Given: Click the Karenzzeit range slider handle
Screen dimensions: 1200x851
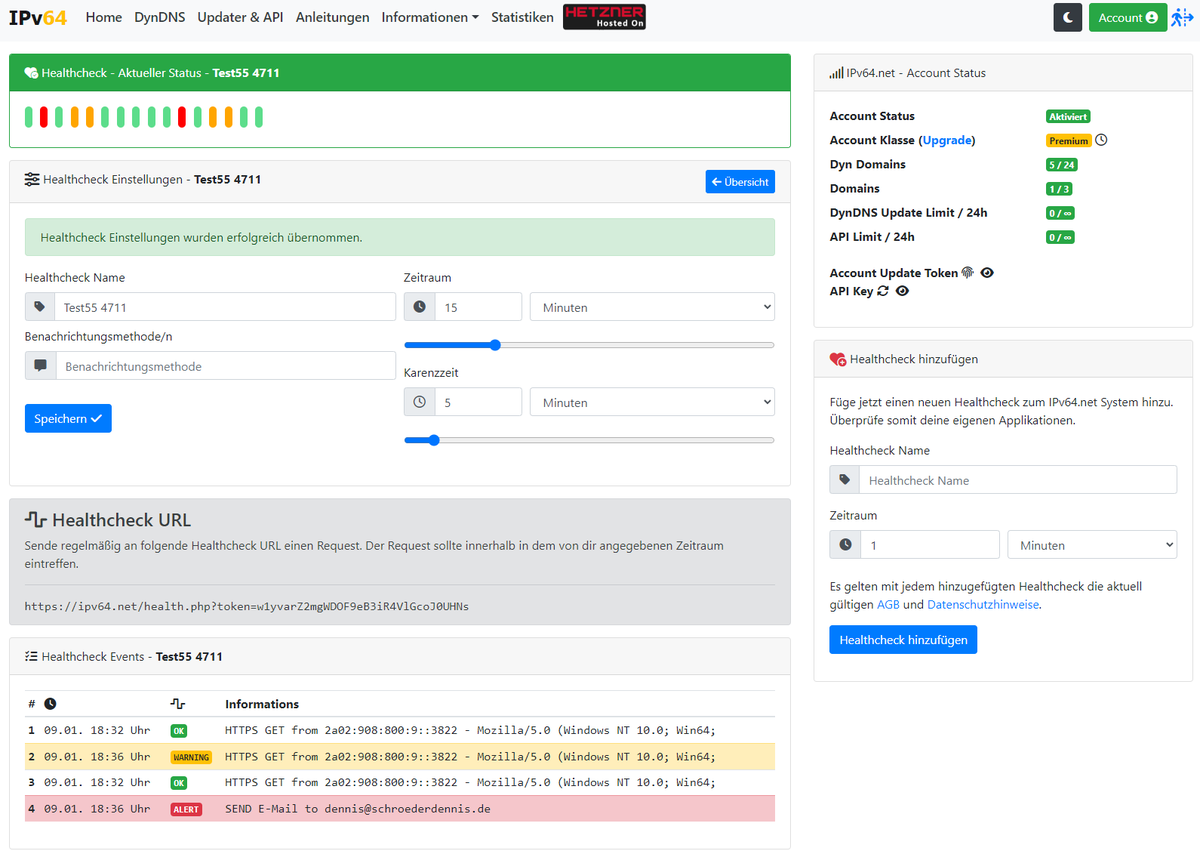Looking at the screenshot, I should pos(433,439).
